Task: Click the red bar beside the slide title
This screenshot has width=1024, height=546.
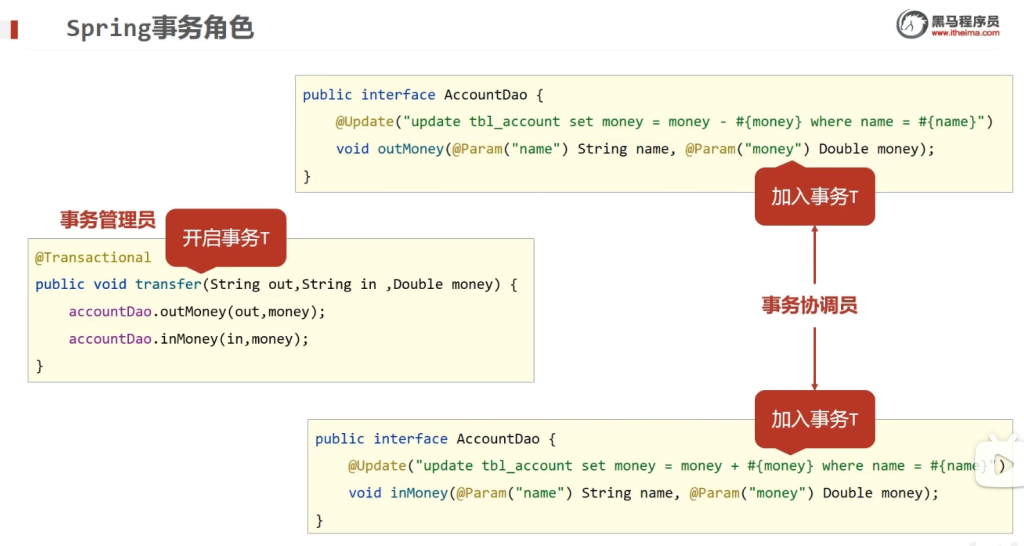Action: pos(13,29)
